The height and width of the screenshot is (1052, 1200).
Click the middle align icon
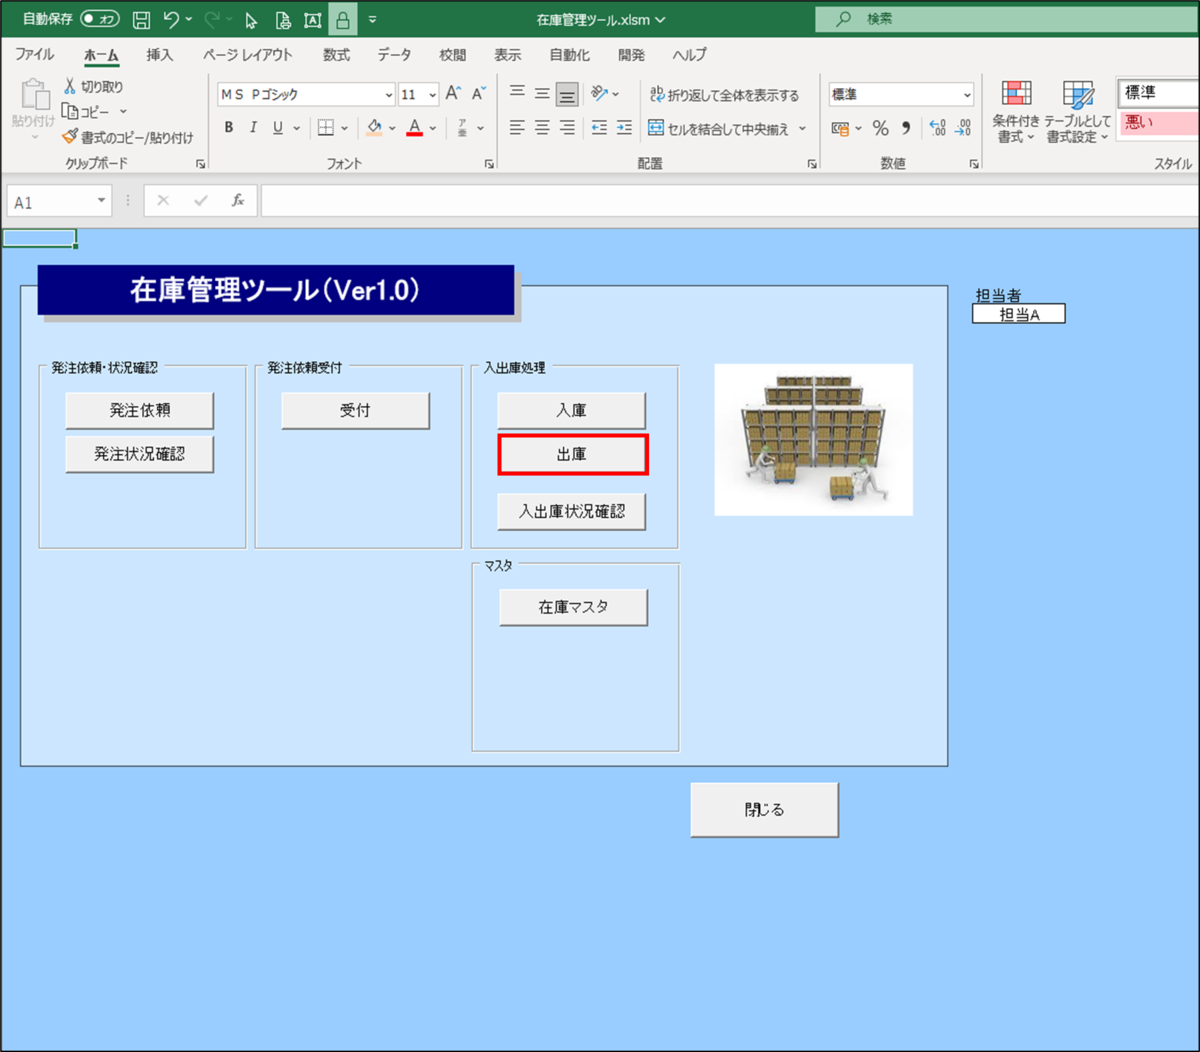[x=542, y=93]
